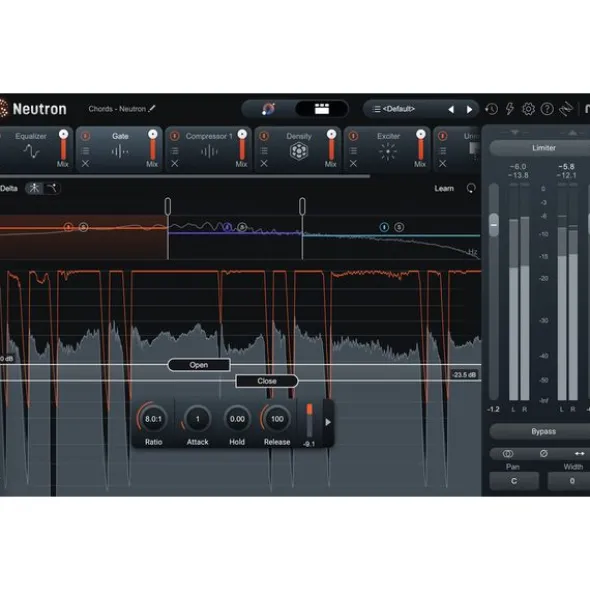Edit the Chords - Neutron name pencil
This screenshot has width=590, height=591.
coord(152,109)
